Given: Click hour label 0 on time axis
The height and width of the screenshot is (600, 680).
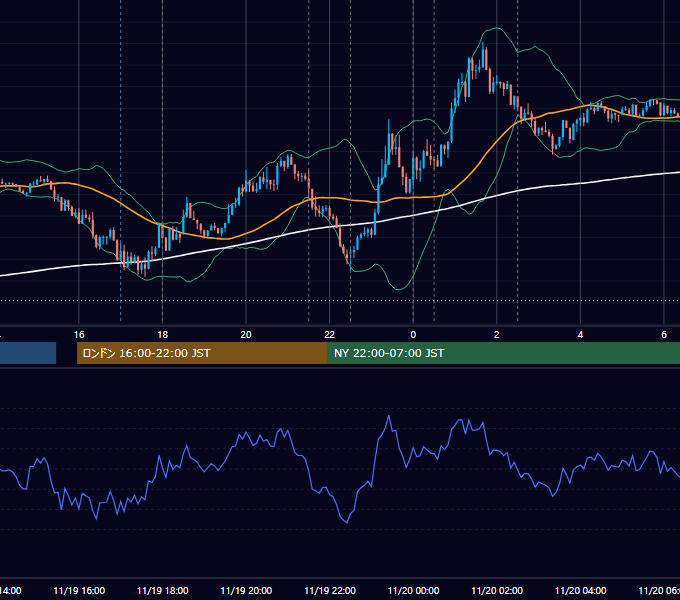Looking at the screenshot, I should 413,335.
